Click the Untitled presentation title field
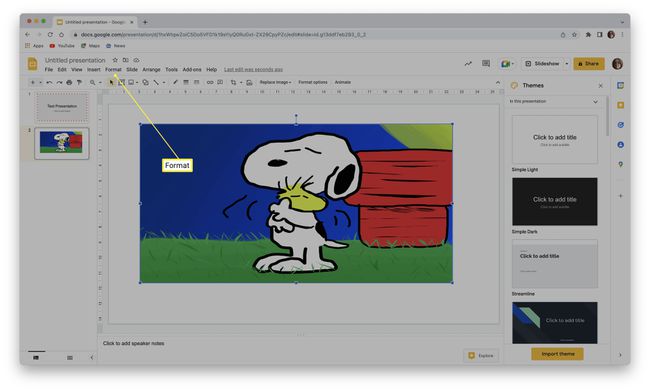This screenshot has height=391, width=650. (x=75, y=60)
